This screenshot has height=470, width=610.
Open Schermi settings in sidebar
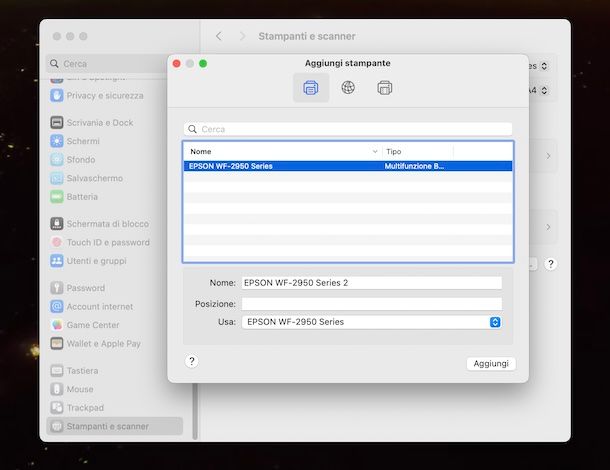click(75, 141)
